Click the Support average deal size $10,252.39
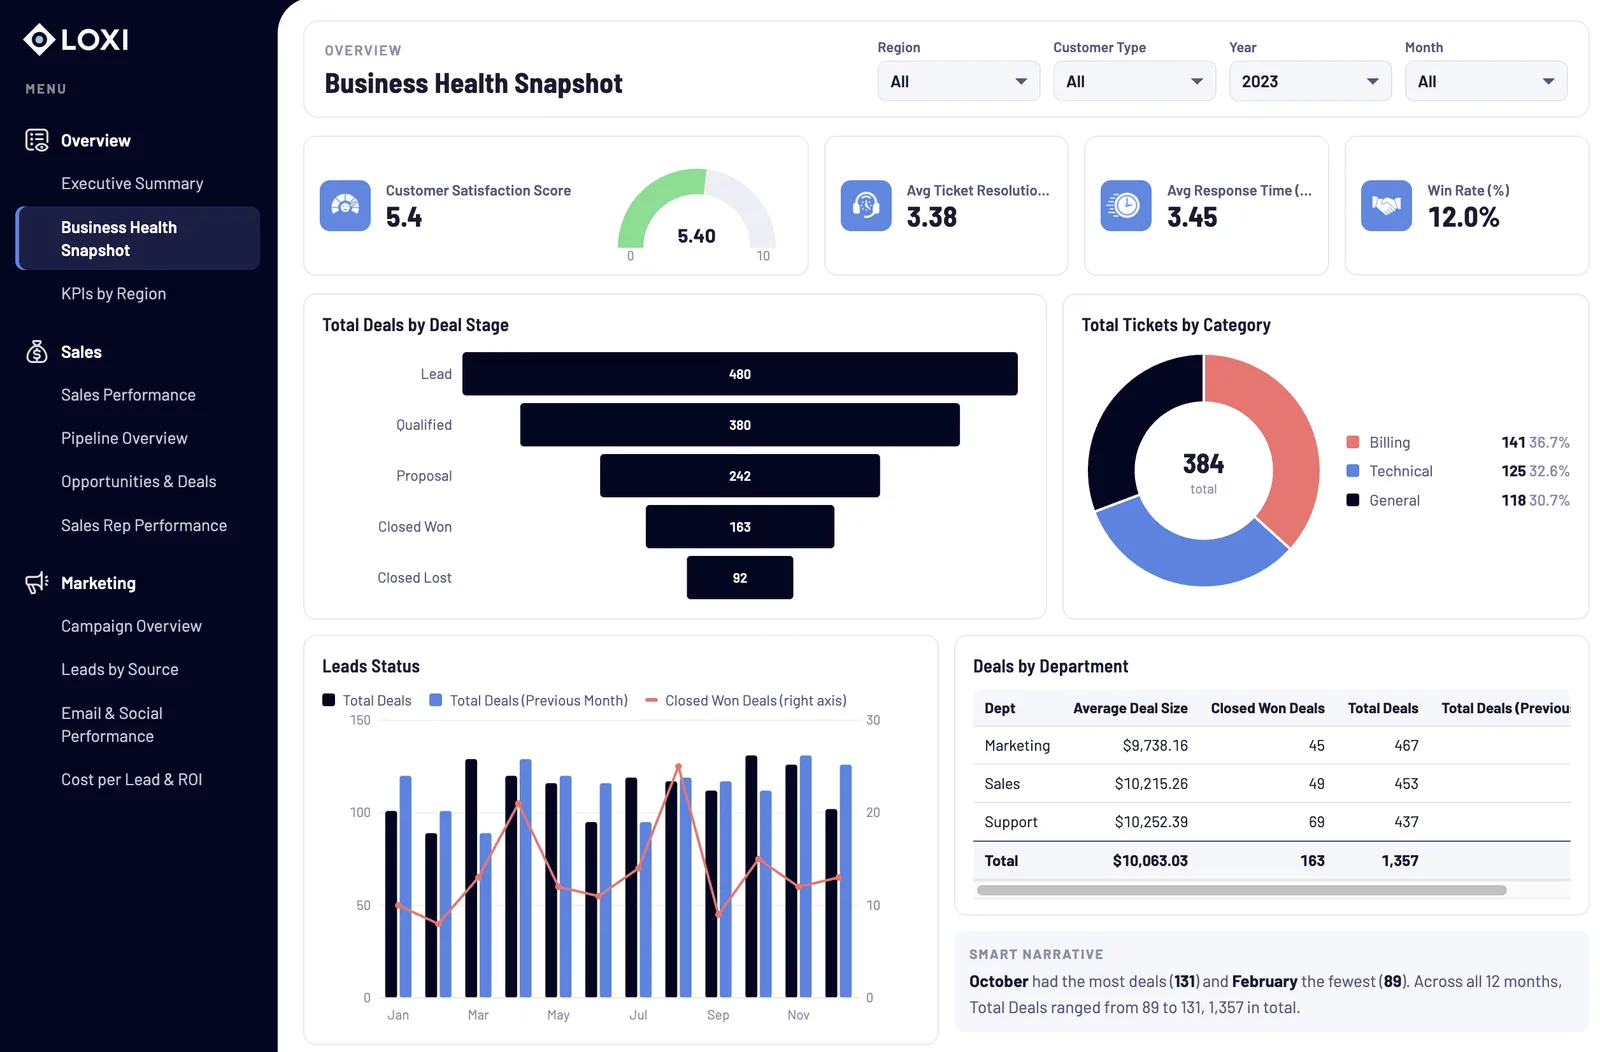 [x=1152, y=822]
